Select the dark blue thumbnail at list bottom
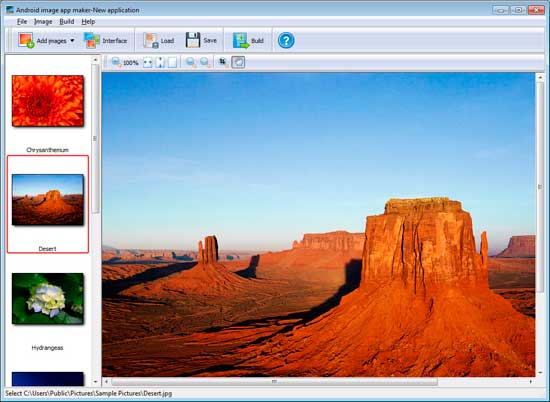The width and height of the screenshot is (550, 402). tap(48, 379)
